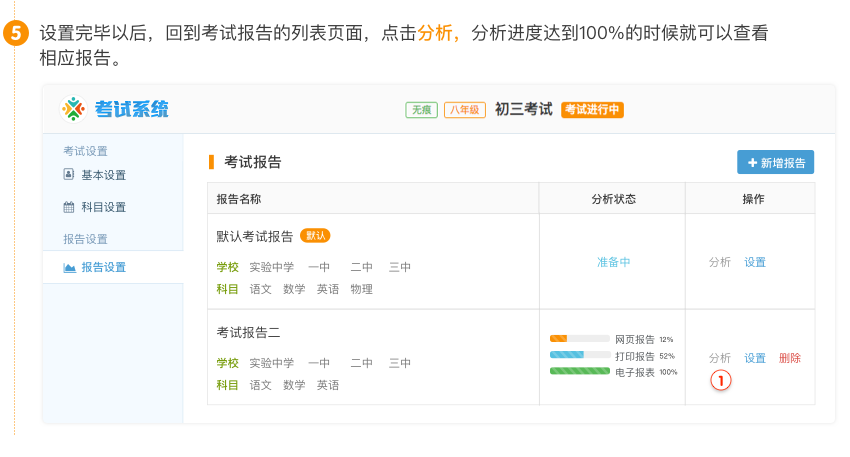Click the orange step 5 circle

click(x=17, y=34)
